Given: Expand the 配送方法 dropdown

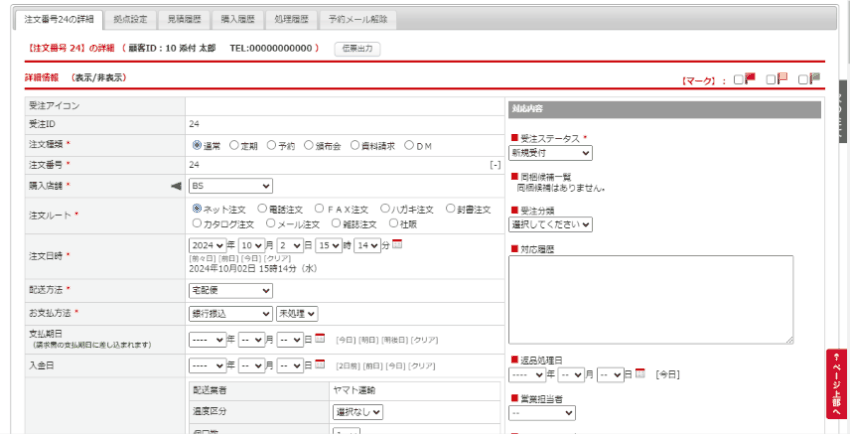Looking at the screenshot, I should coord(230,290).
